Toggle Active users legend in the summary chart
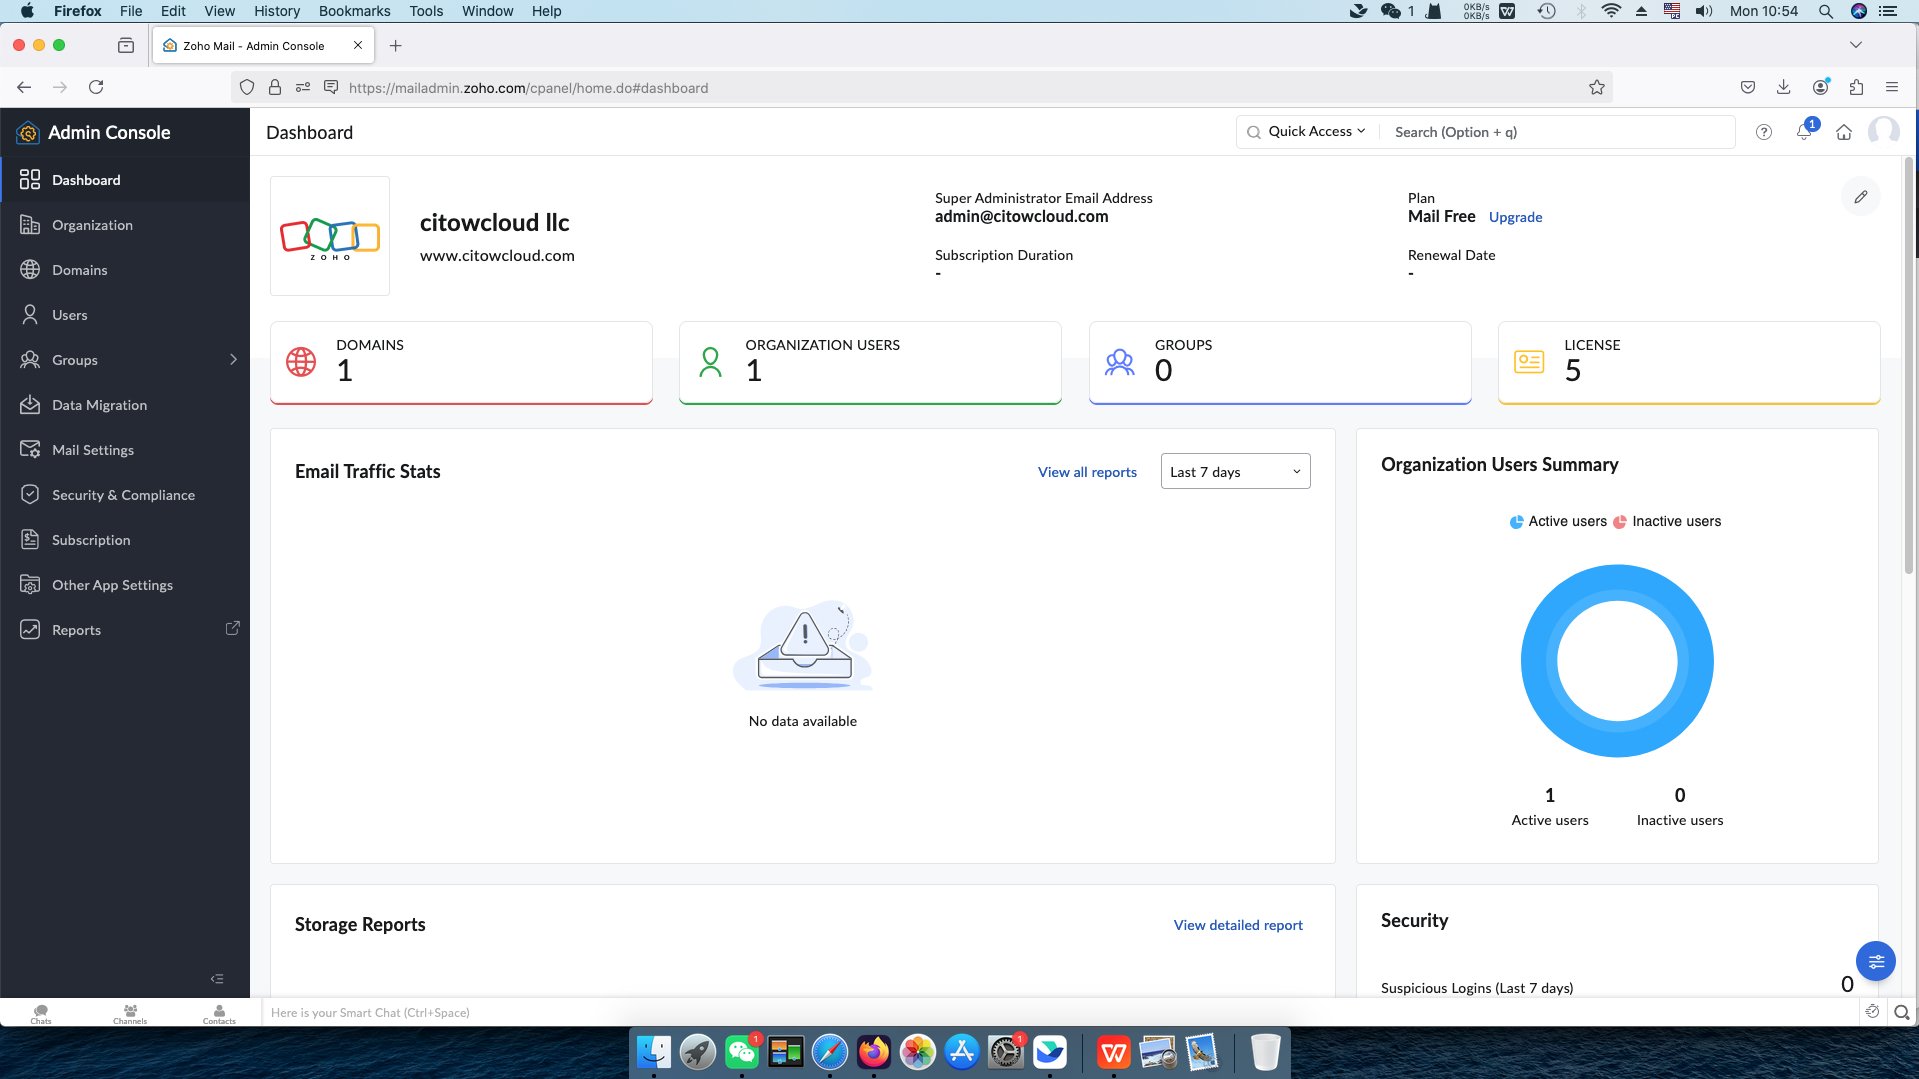The image size is (1919, 1079). [1558, 521]
